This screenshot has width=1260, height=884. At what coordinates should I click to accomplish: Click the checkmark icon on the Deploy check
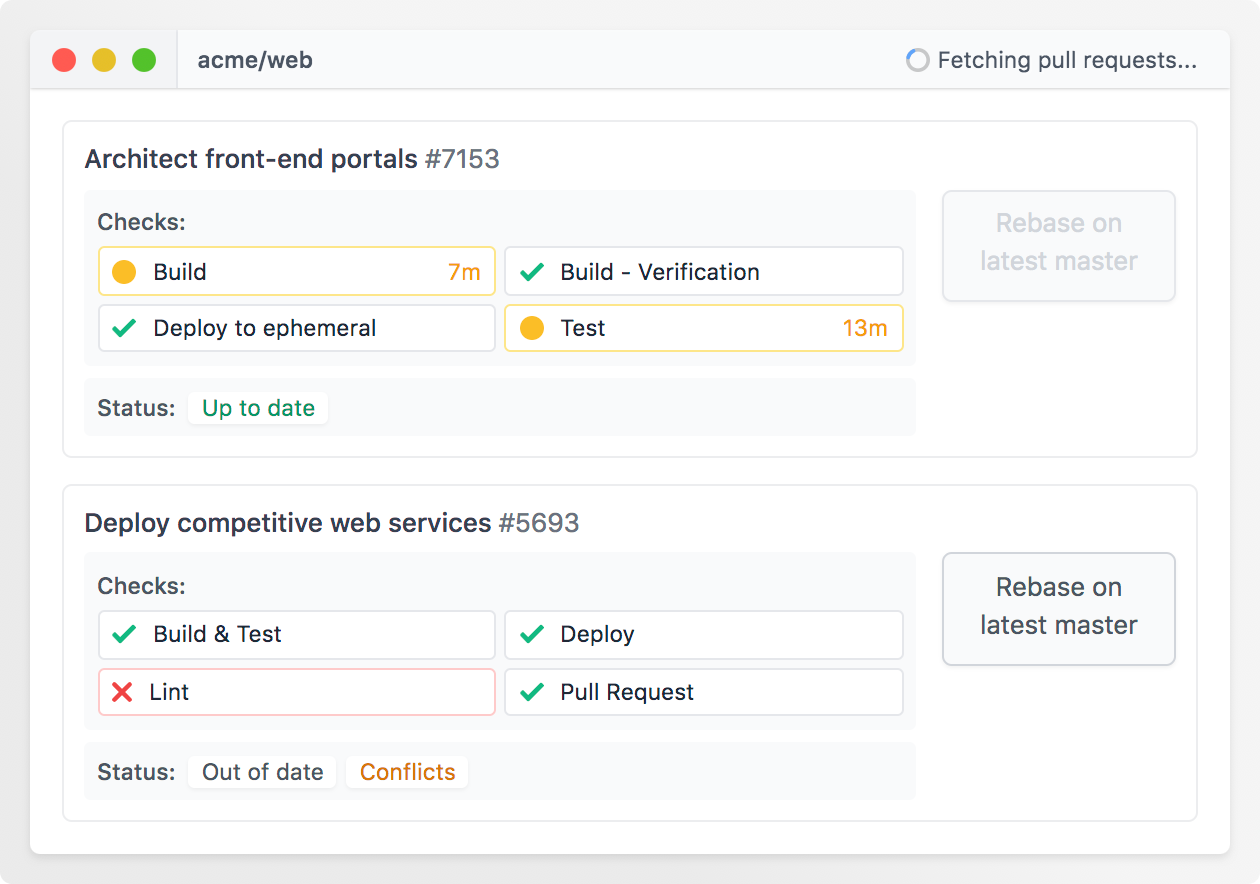532,634
